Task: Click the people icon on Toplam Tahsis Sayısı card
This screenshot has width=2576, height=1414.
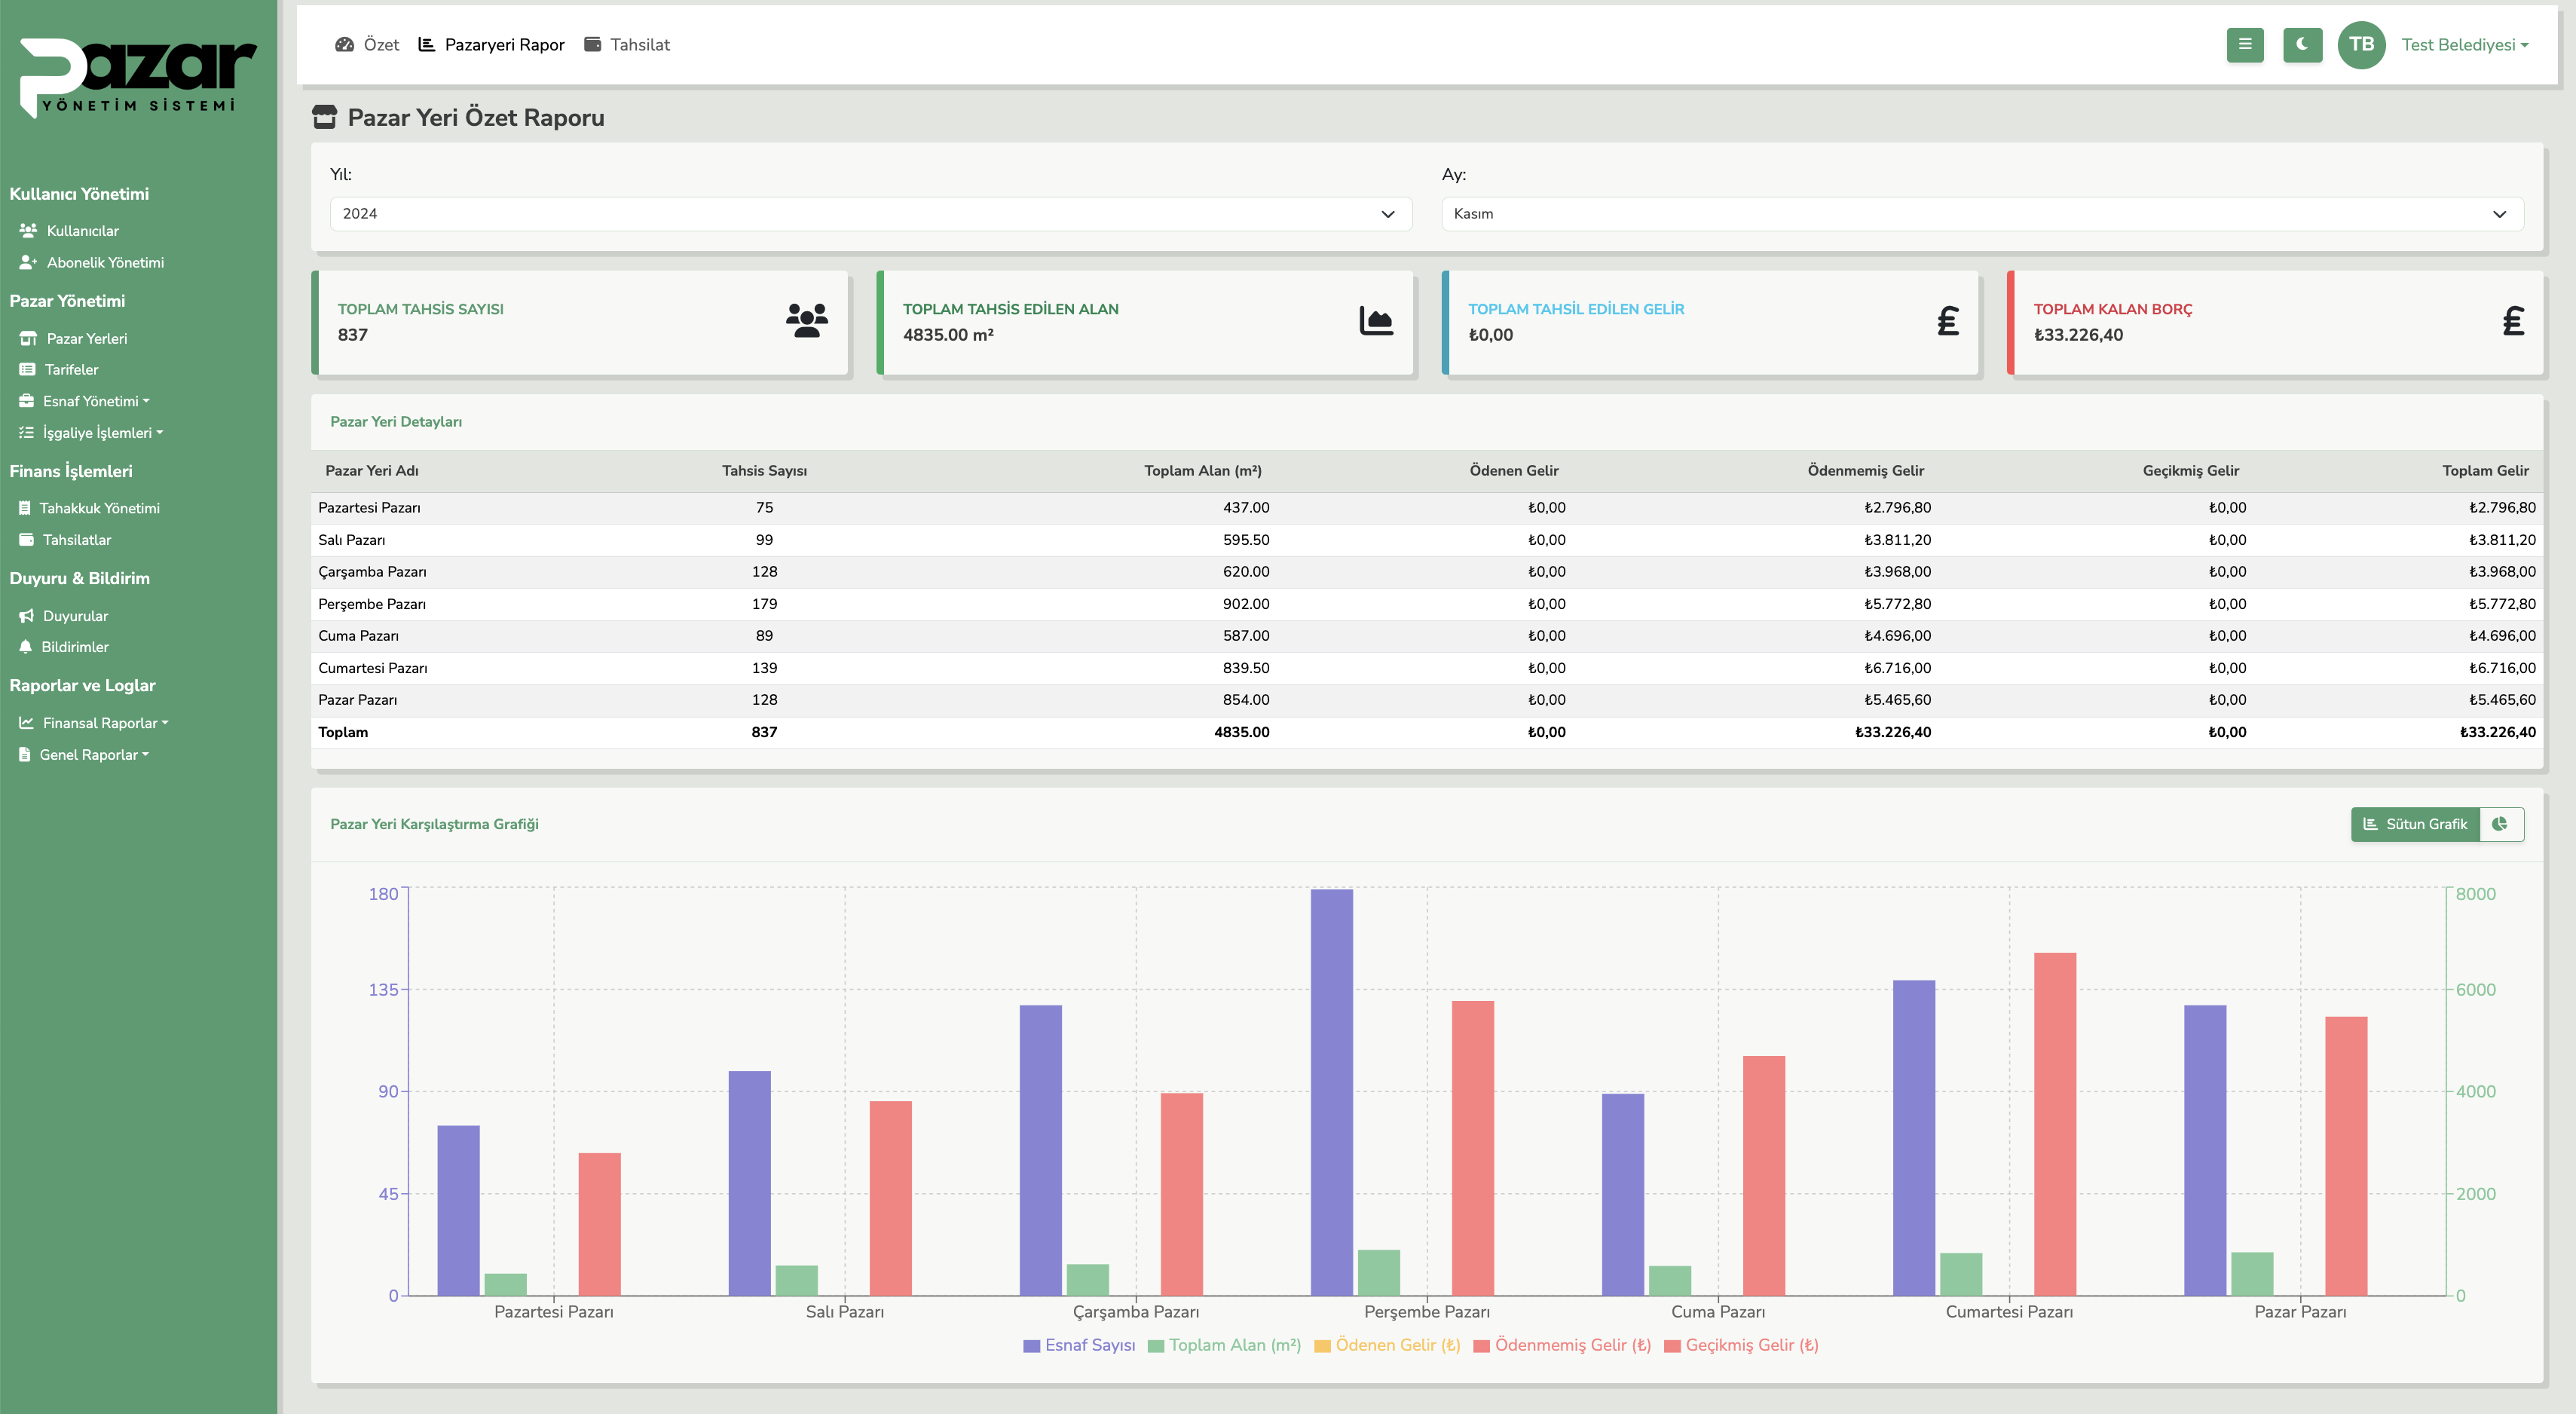Action: click(x=806, y=321)
